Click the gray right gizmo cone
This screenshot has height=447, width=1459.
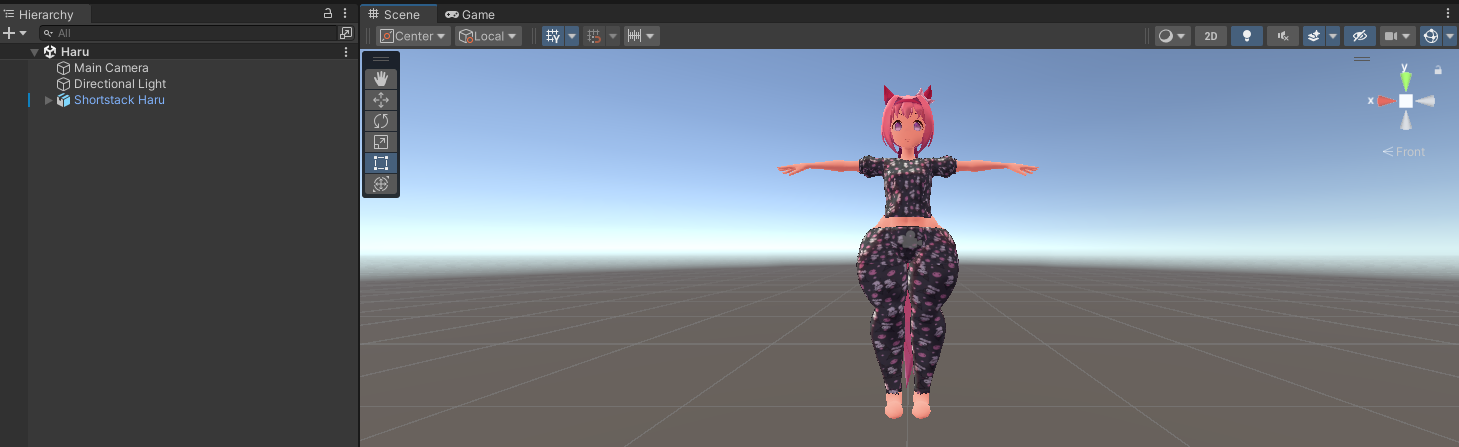point(1426,101)
